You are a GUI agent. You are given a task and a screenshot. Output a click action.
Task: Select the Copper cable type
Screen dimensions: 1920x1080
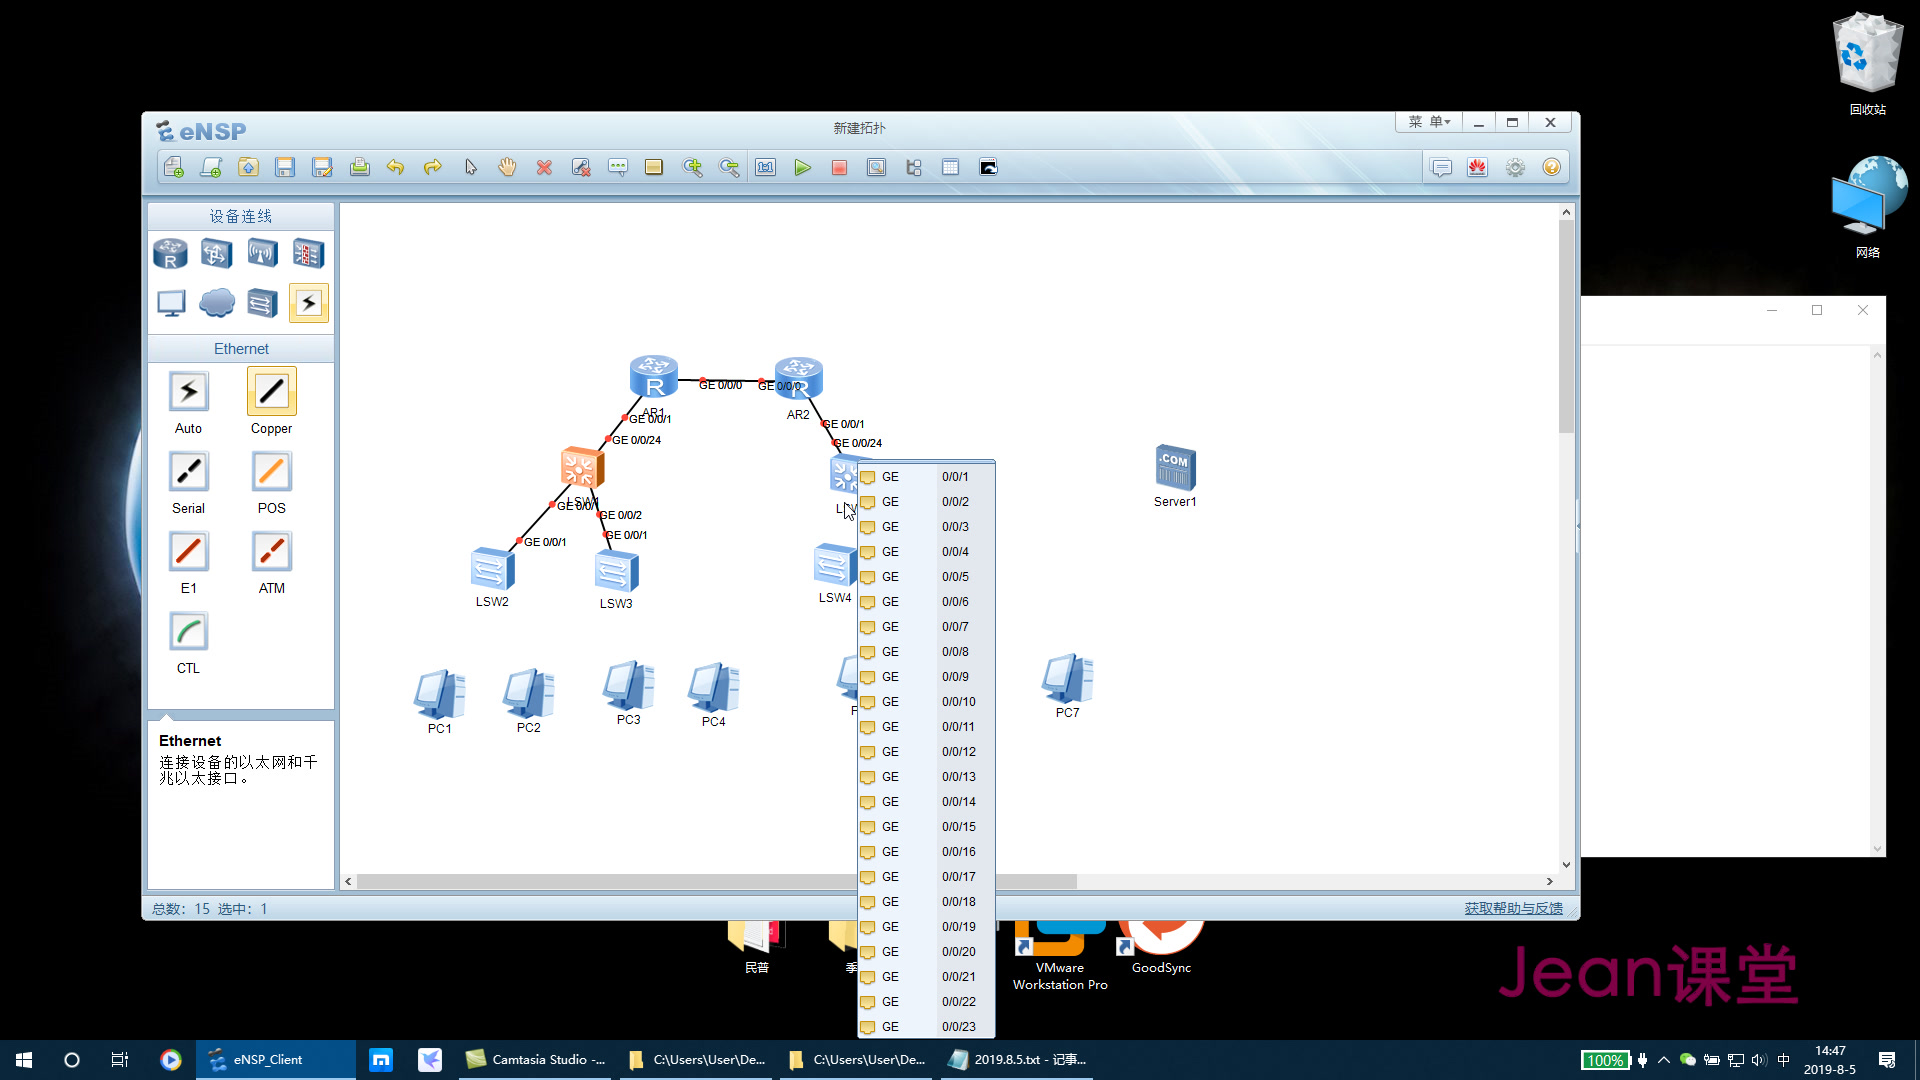click(x=271, y=392)
